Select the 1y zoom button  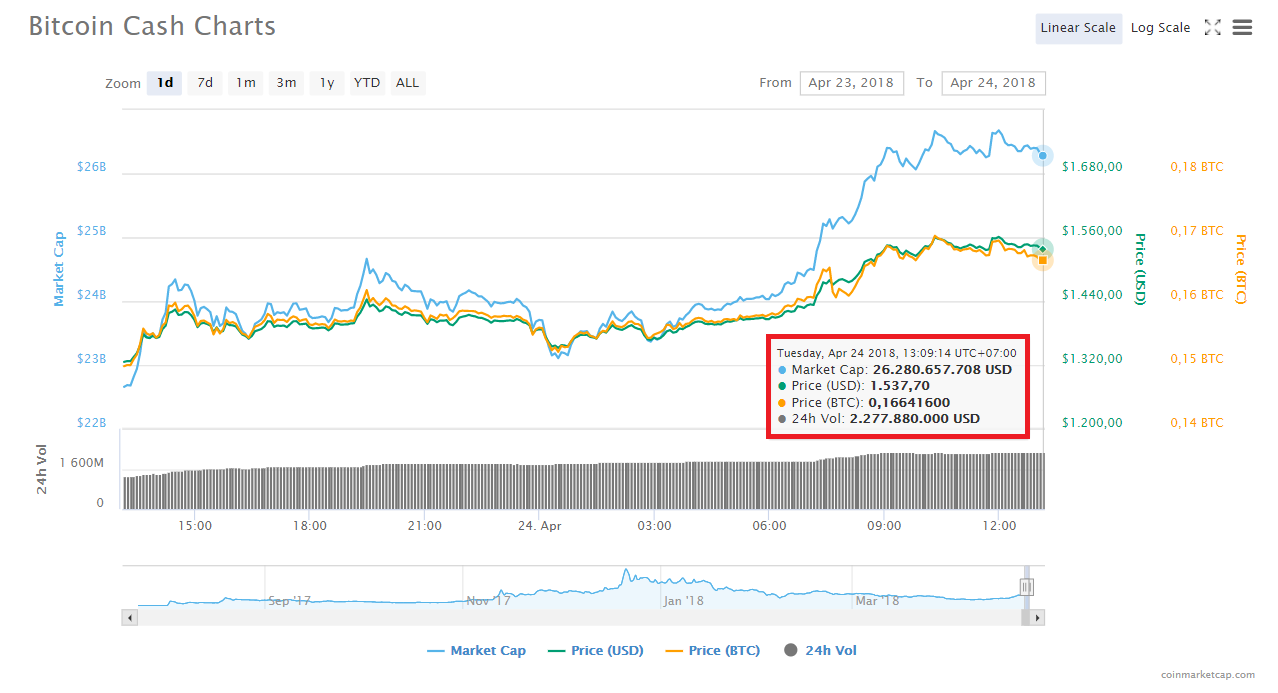tap(327, 83)
